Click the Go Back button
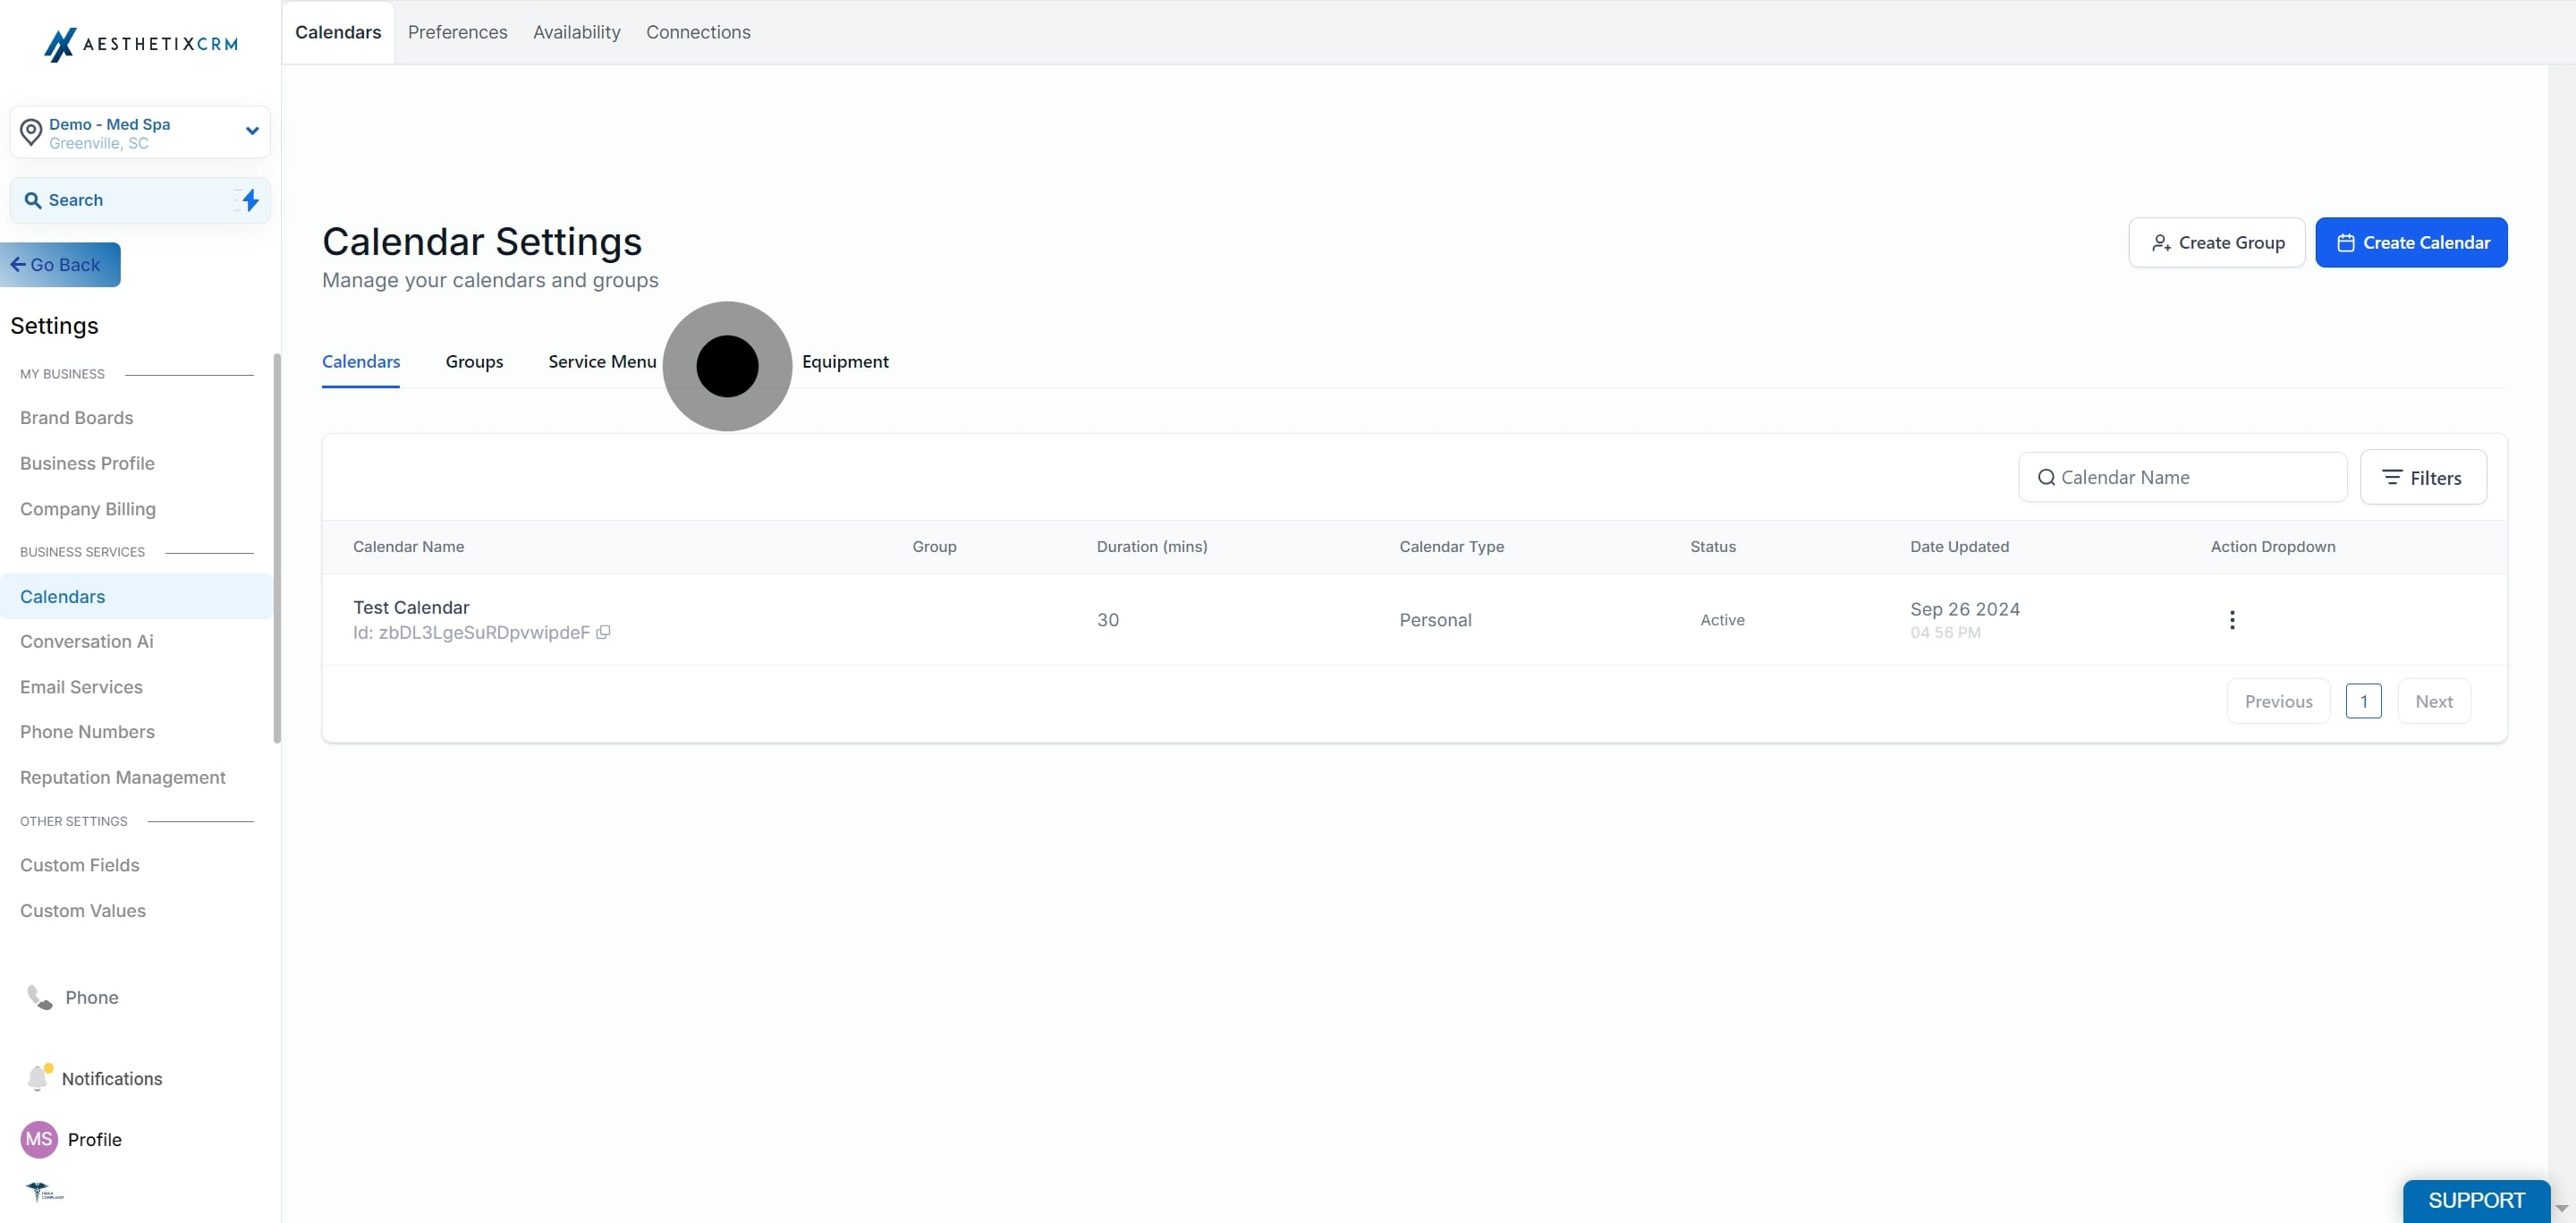 [60, 265]
